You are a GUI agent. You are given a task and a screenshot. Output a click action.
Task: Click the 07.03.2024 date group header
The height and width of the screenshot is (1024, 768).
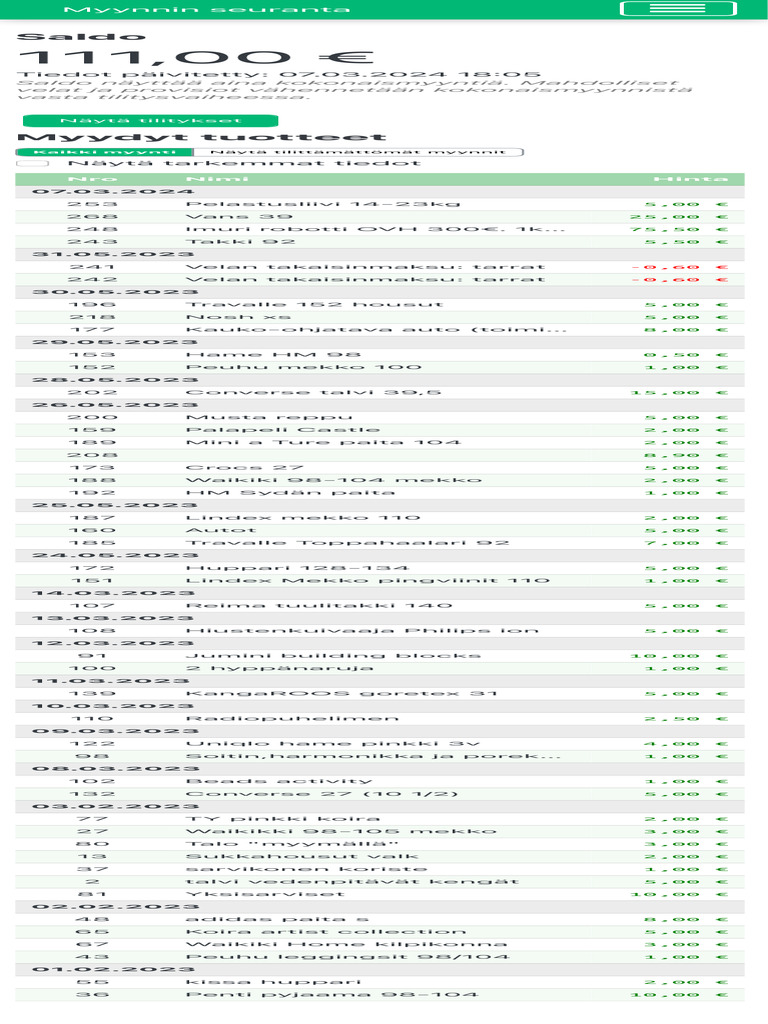click(x=379, y=191)
